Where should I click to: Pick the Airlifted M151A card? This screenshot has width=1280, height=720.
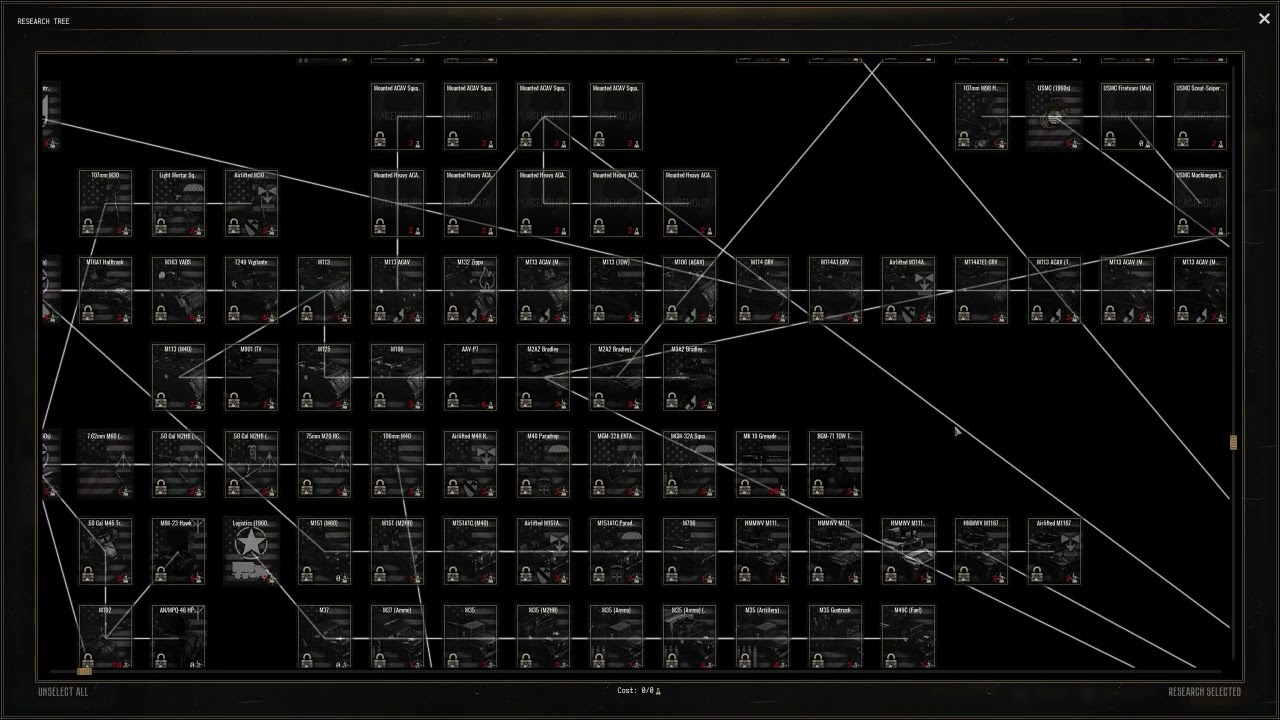tap(543, 551)
